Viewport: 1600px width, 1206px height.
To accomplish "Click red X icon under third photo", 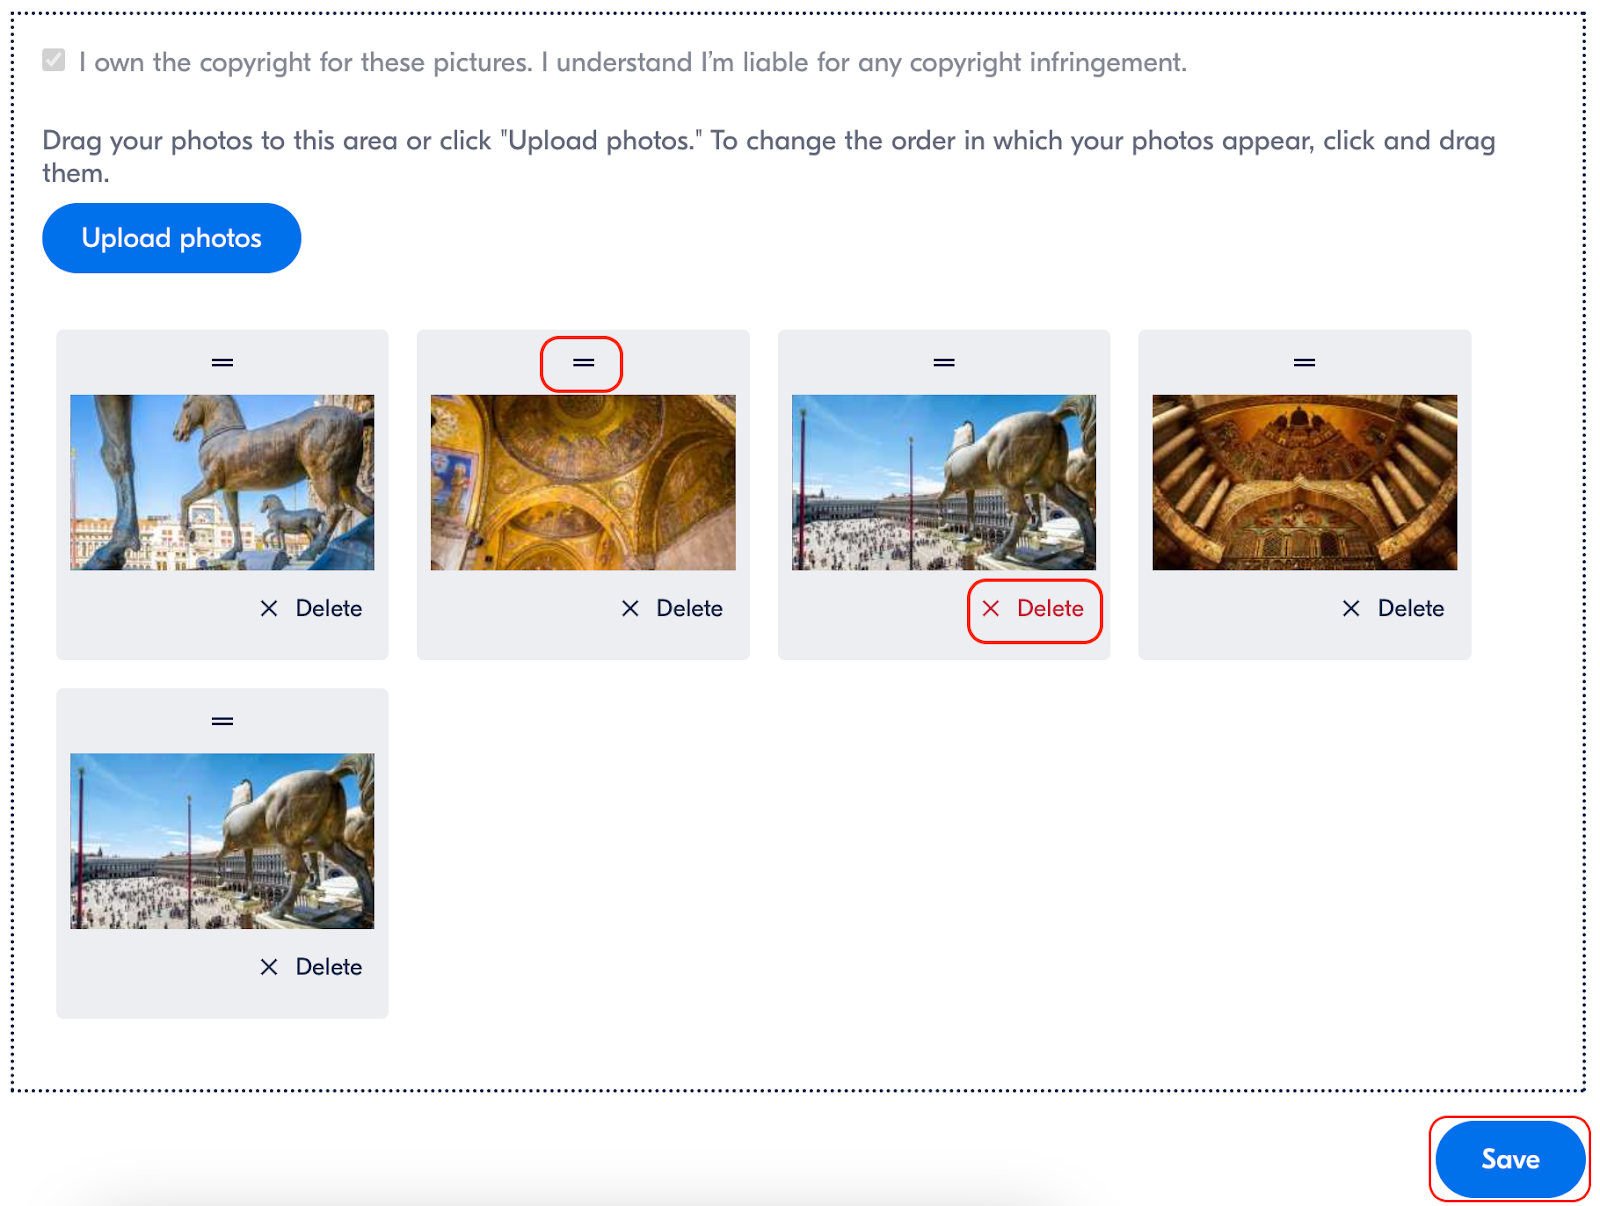I will (991, 608).
